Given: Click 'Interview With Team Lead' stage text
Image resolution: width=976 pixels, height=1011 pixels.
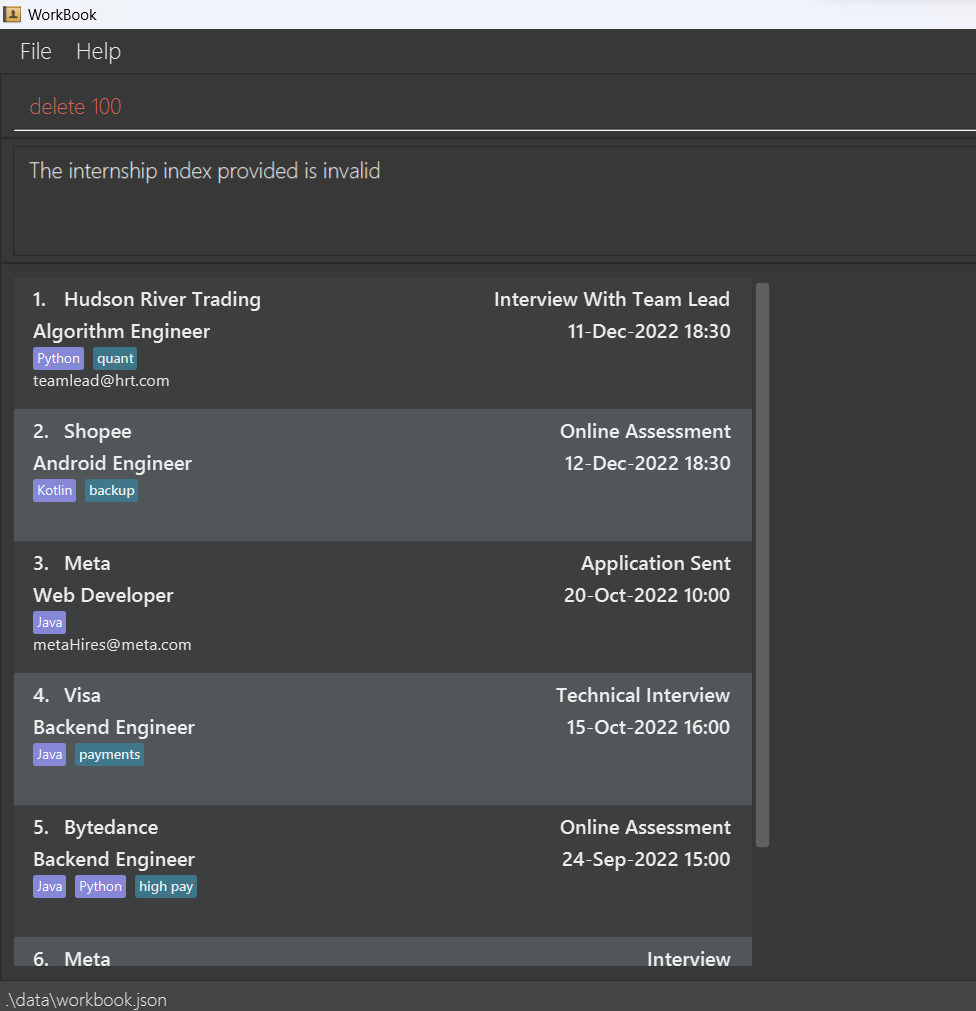Looking at the screenshot, I should (612, 299).
